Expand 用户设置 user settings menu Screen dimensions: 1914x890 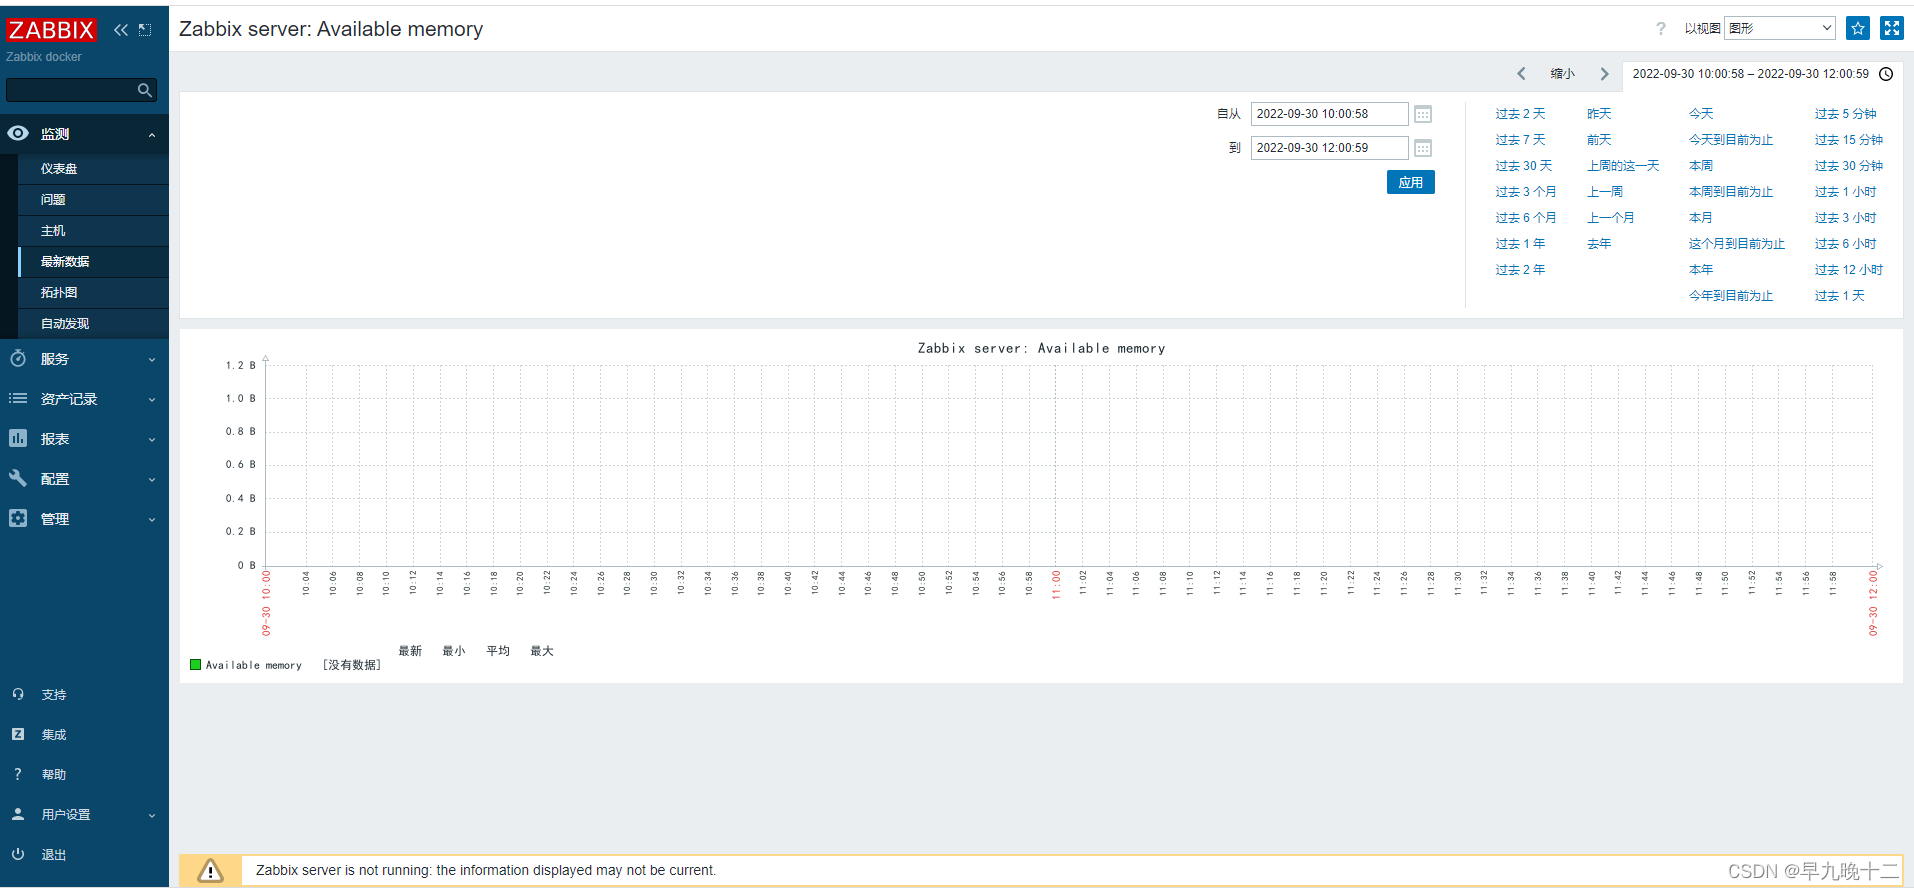84,815
